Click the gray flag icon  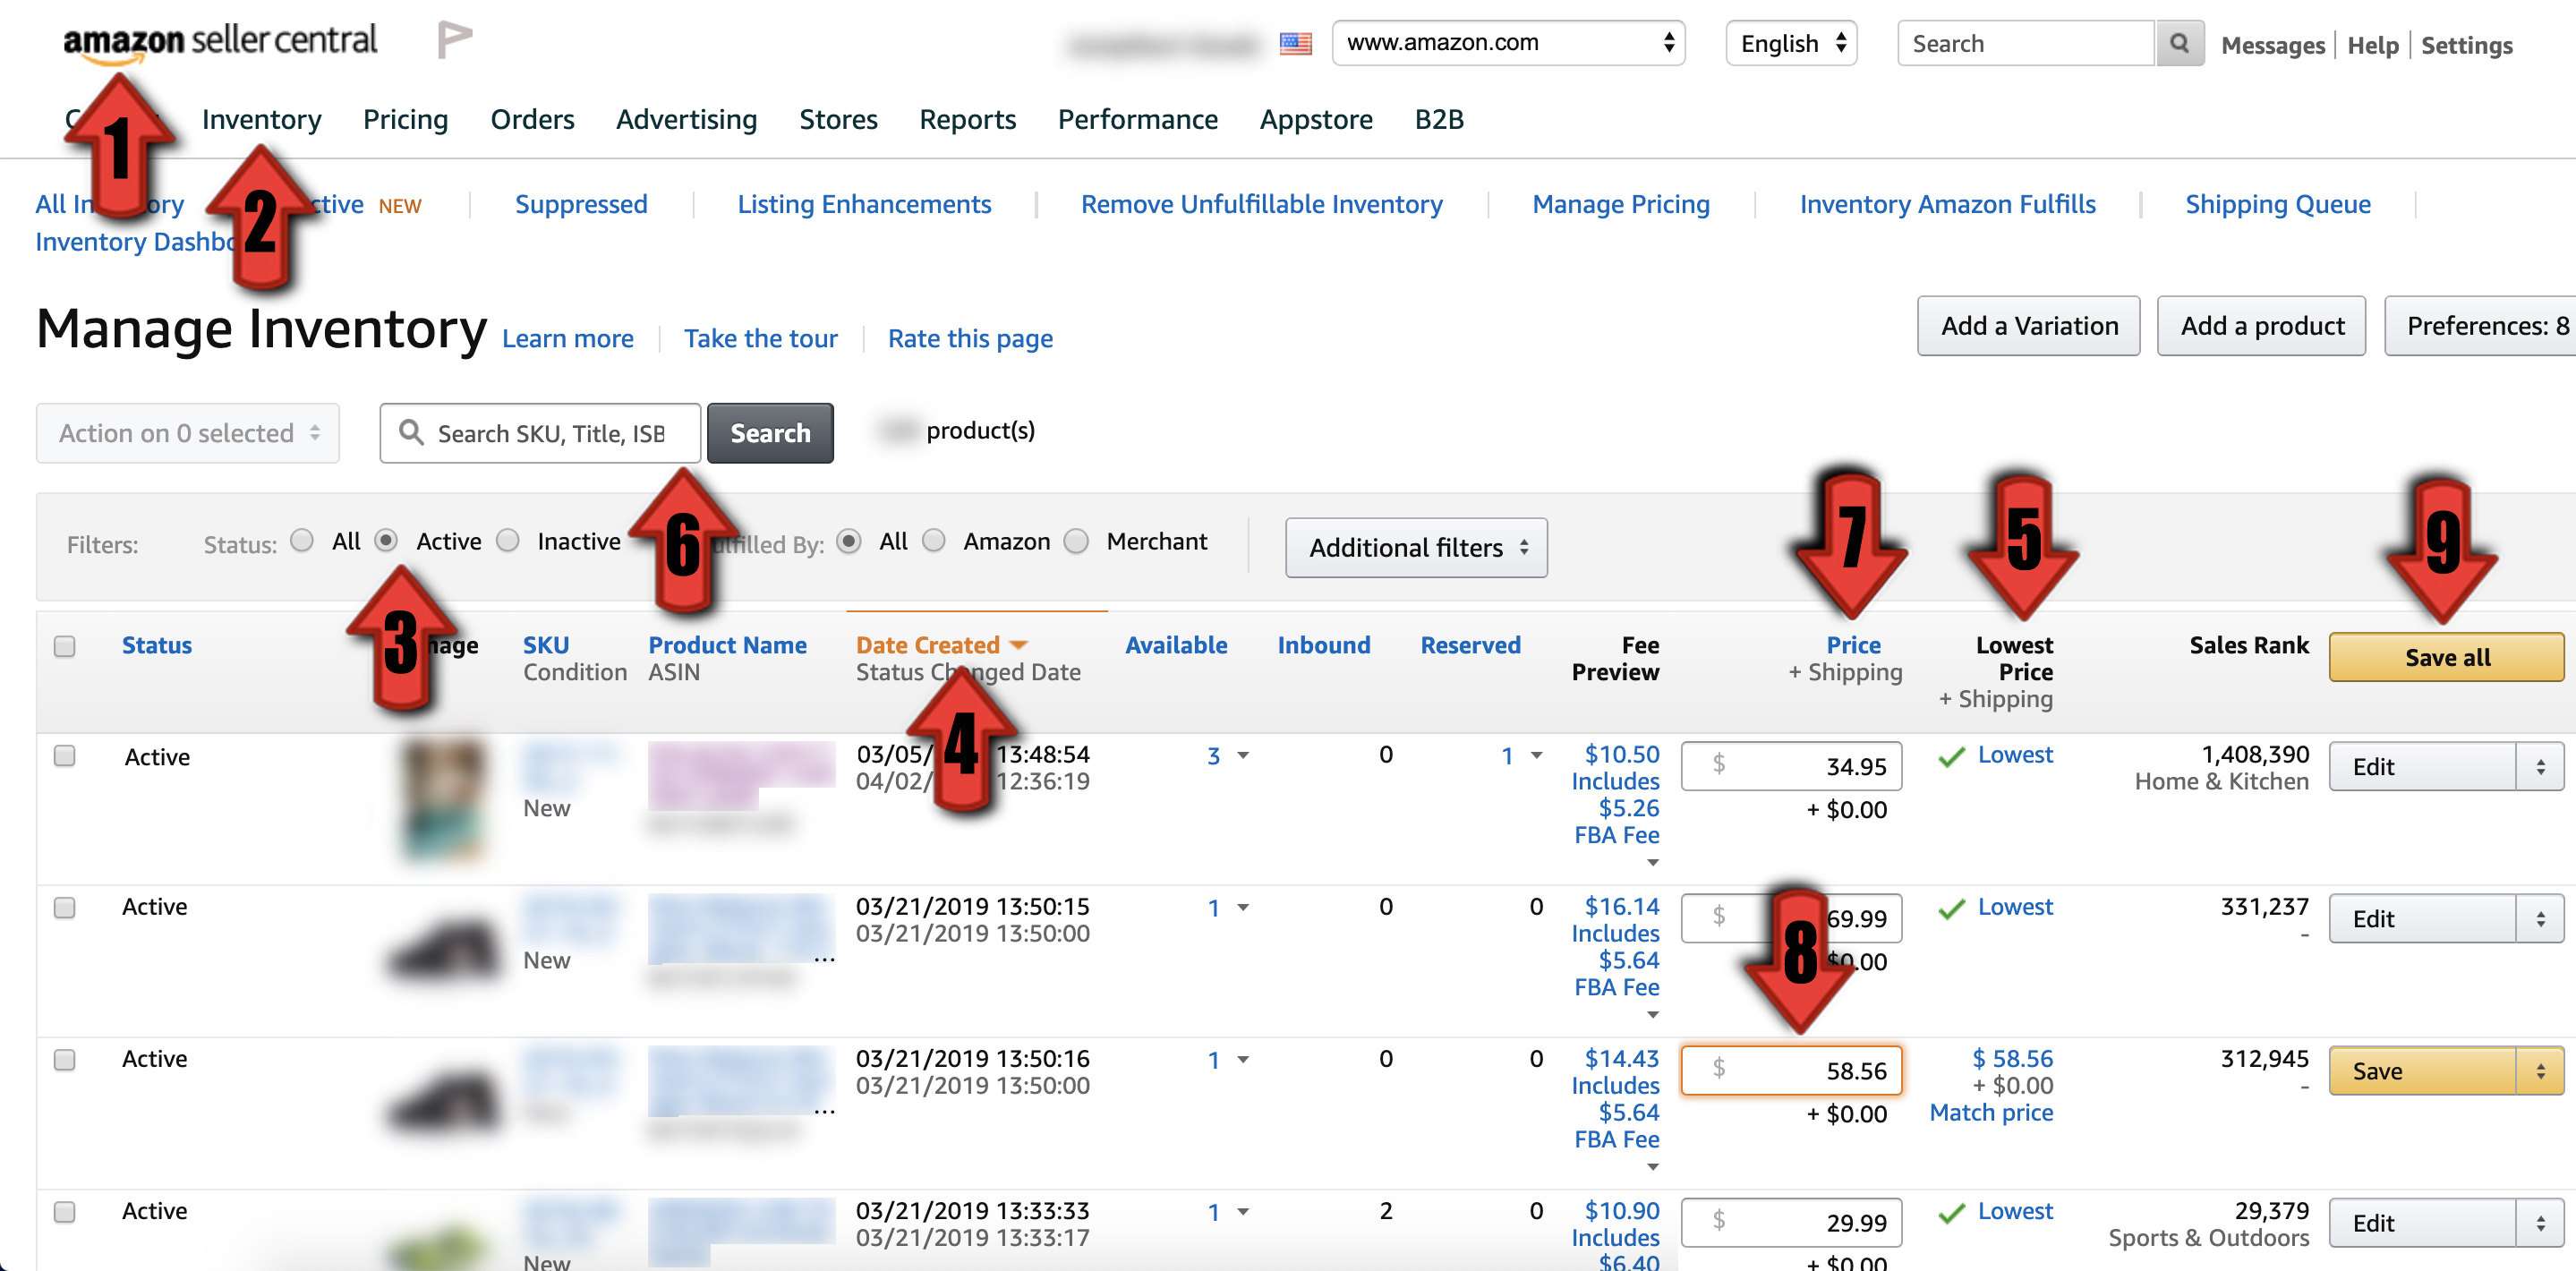tap(454, 40)
